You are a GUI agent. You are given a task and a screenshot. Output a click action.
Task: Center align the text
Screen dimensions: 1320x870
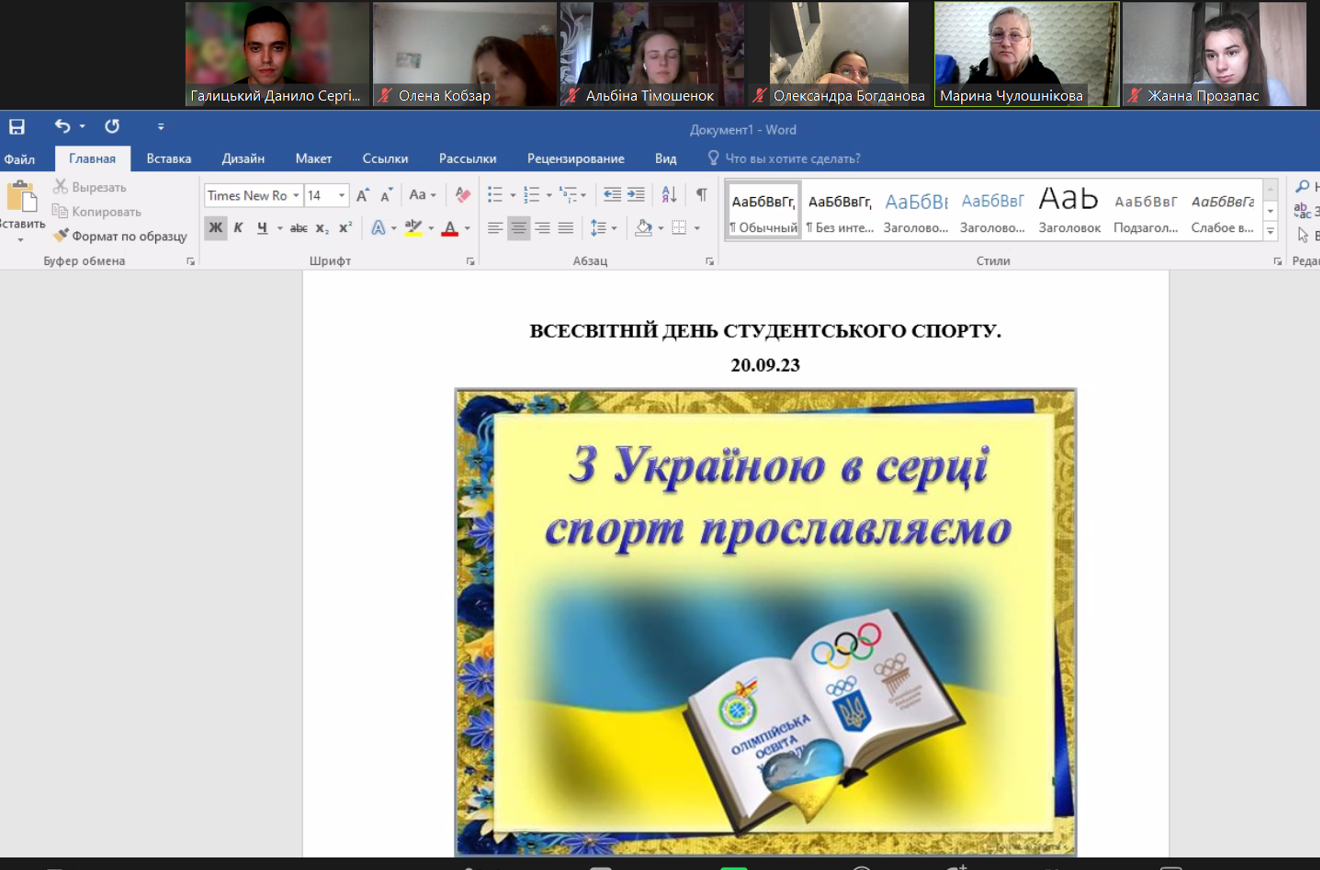click(518, 228)
